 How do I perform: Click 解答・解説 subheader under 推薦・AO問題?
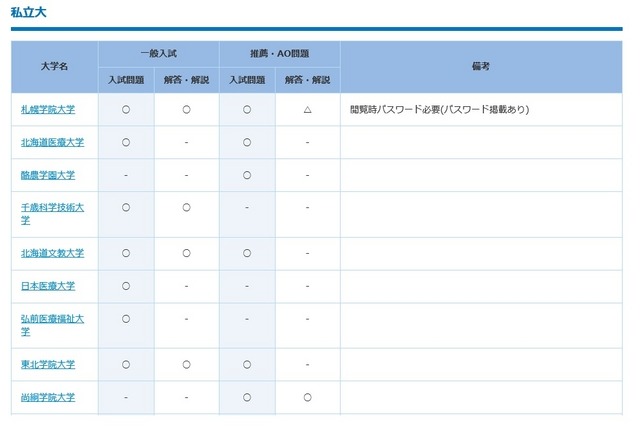click(x=307, y=80)
